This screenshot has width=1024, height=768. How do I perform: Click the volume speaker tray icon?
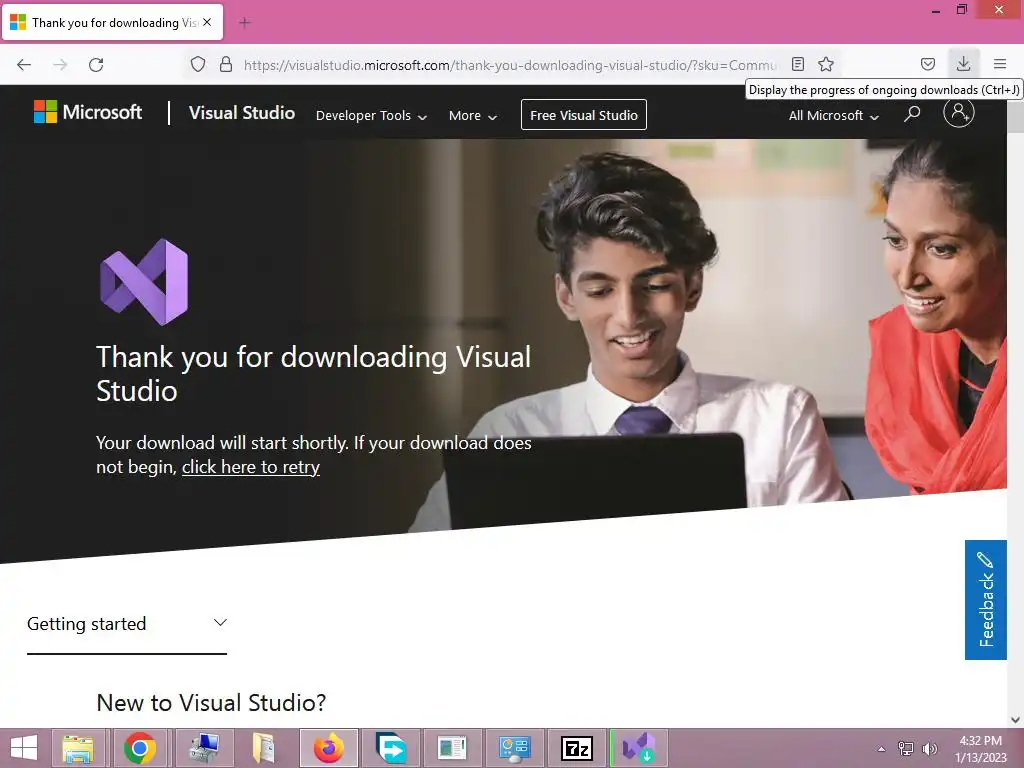(x=929, y=749)
